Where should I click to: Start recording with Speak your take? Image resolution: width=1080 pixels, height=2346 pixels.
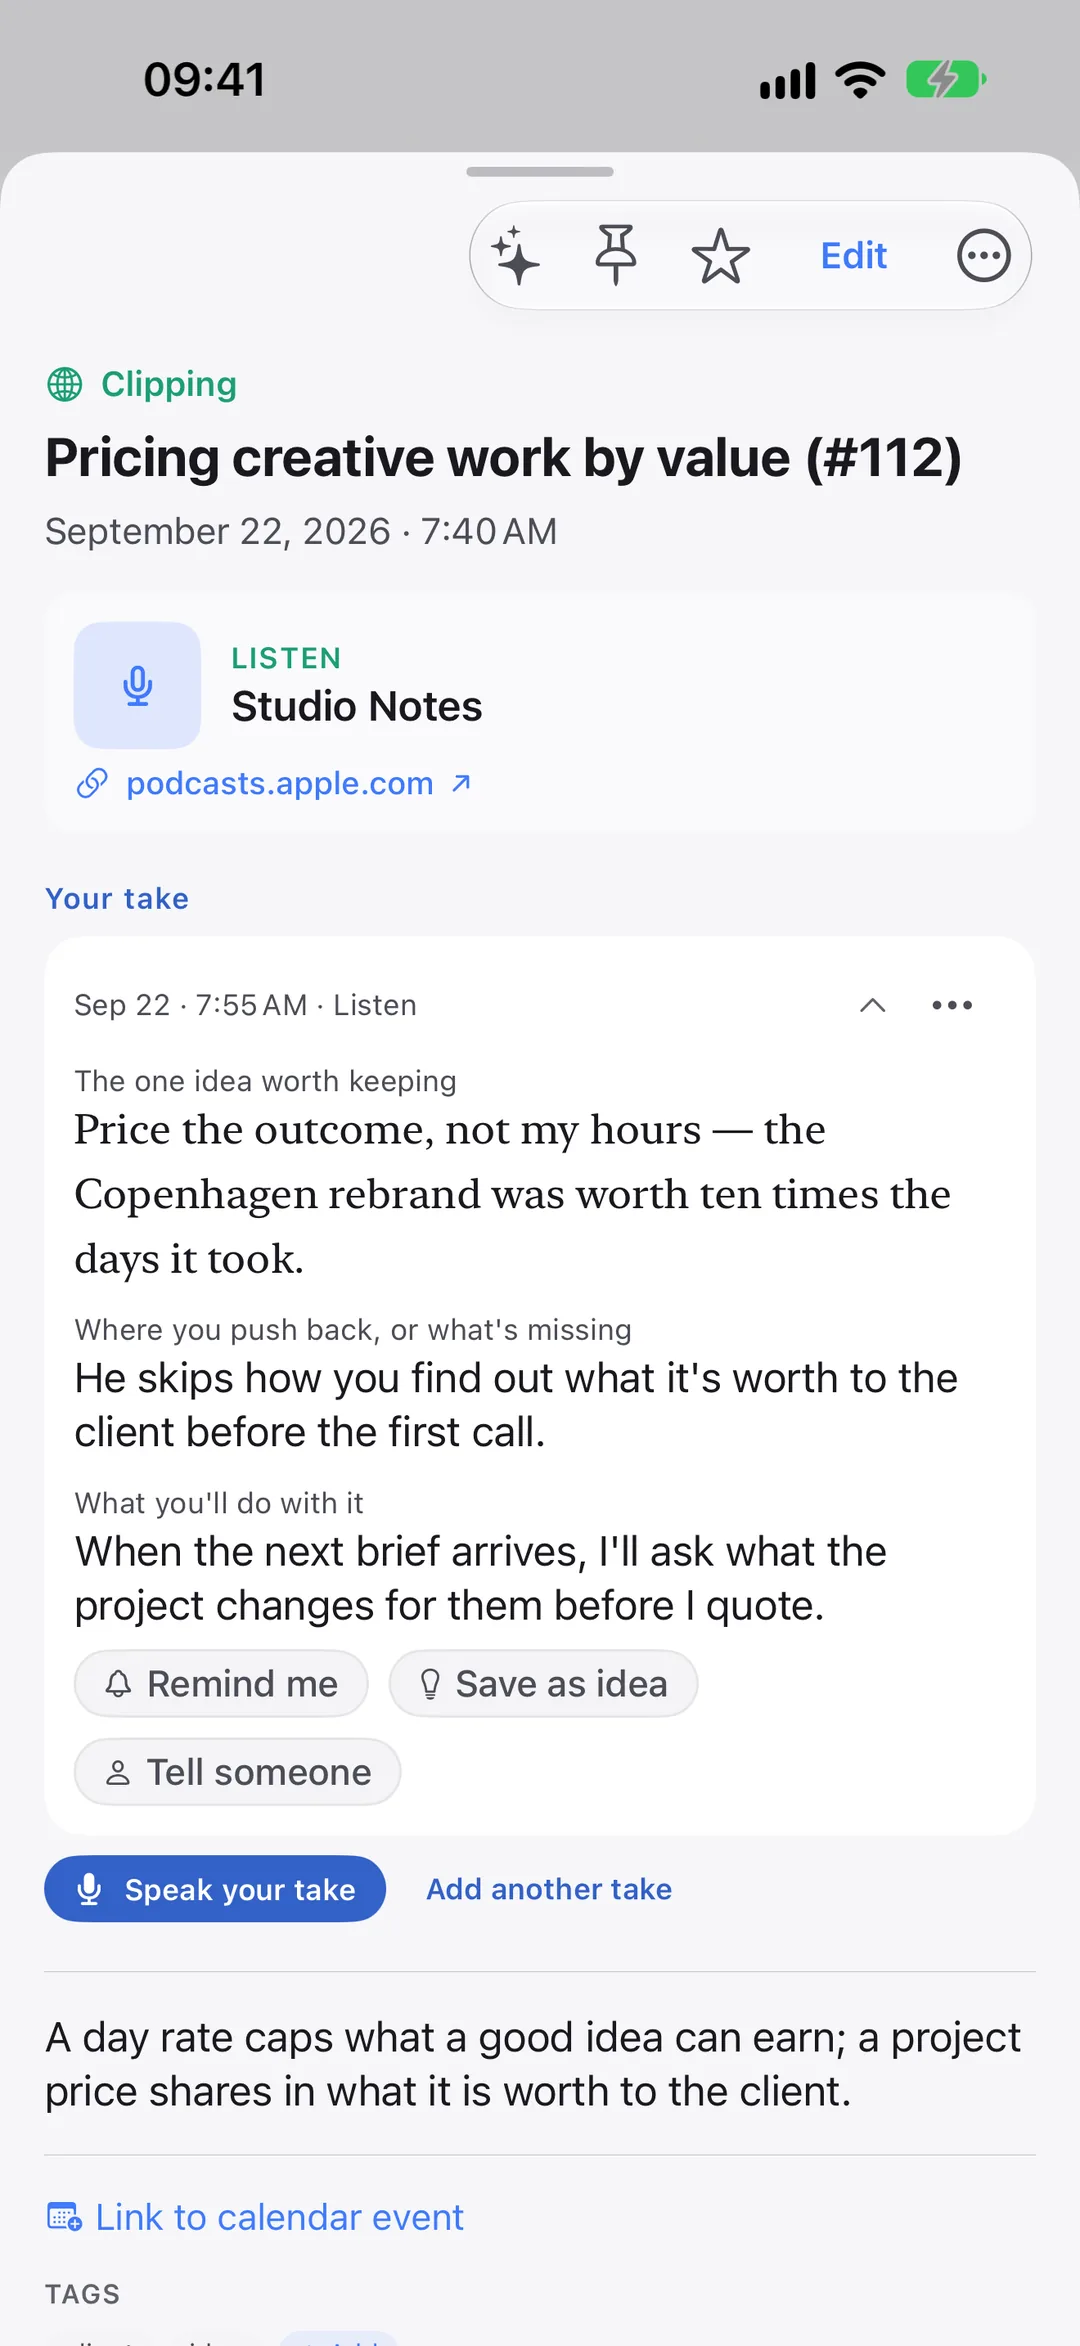click(x=215, y=1889)
